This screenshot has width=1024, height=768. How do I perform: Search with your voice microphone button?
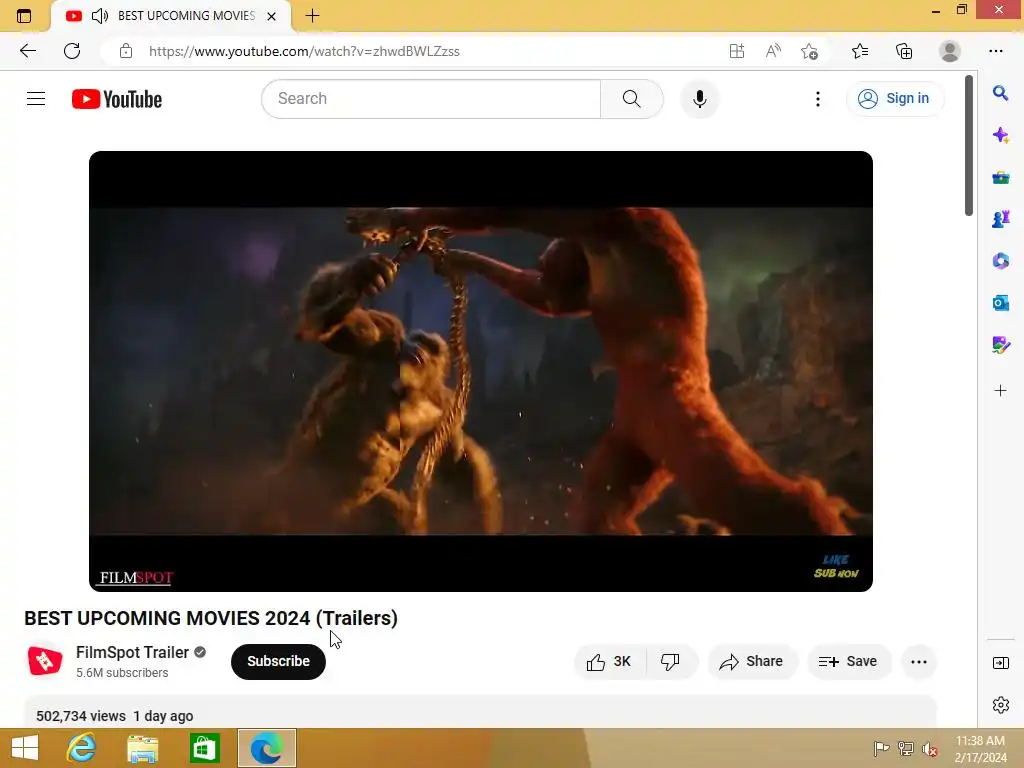pos(699,99)
